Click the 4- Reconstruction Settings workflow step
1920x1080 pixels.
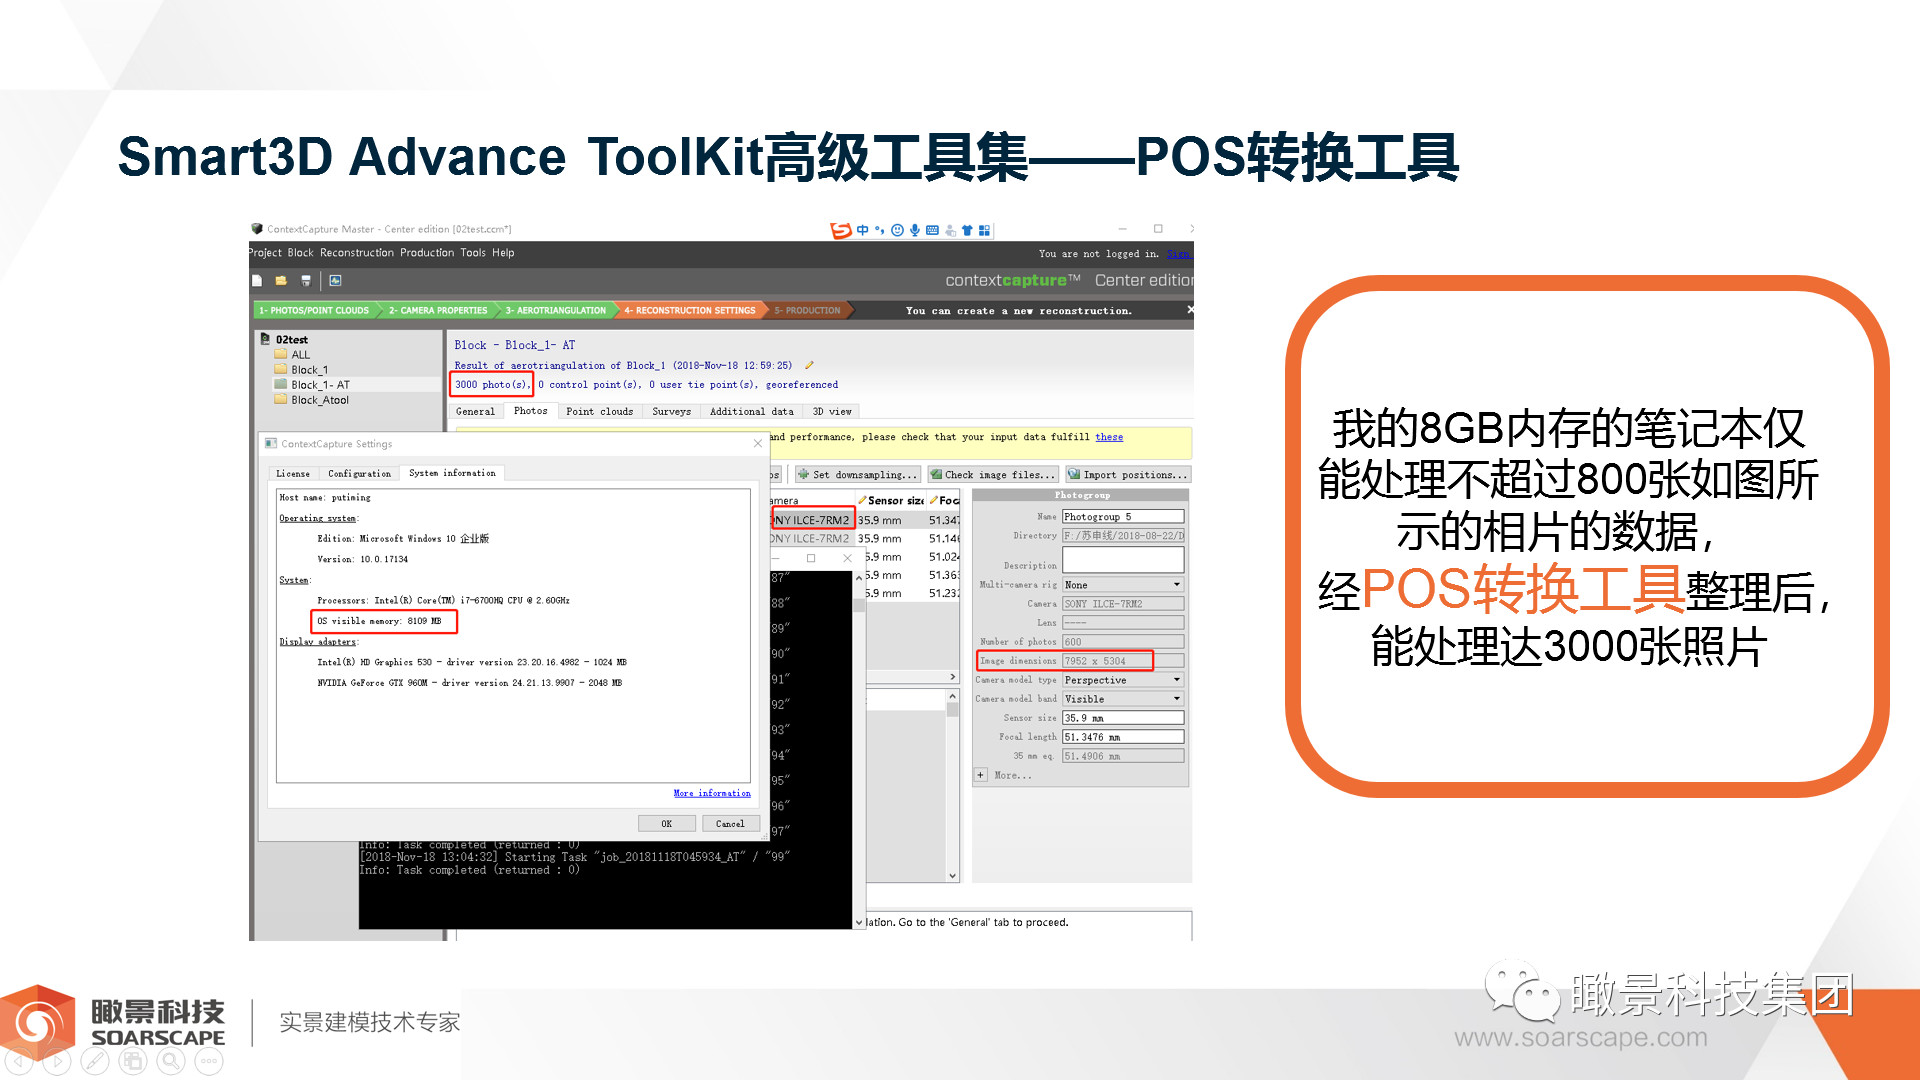(690, 310)
